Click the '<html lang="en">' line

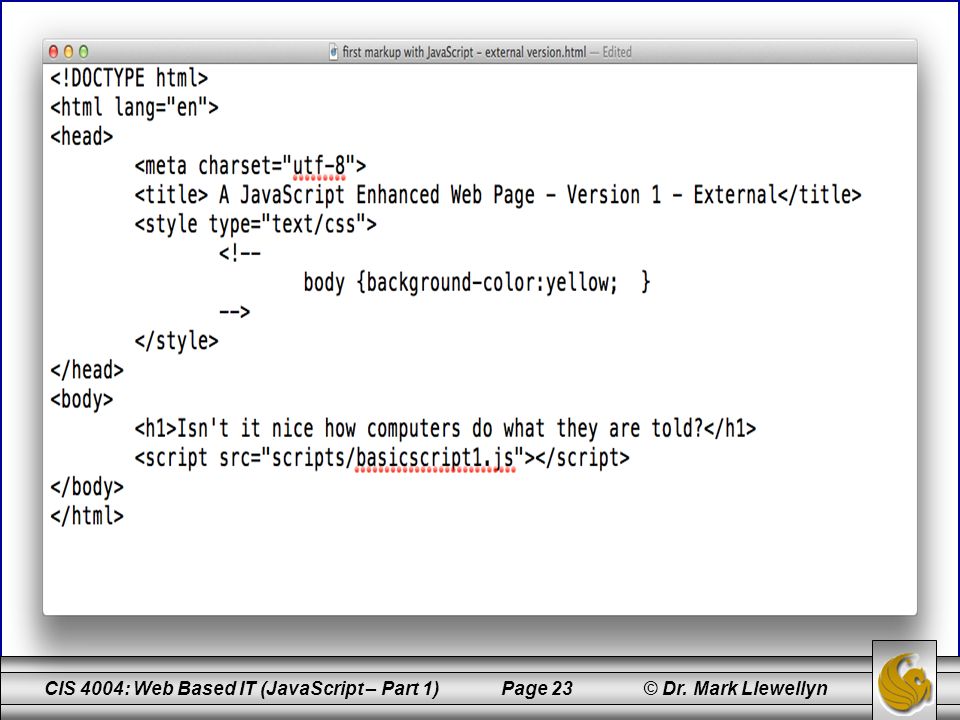(134, 108)
